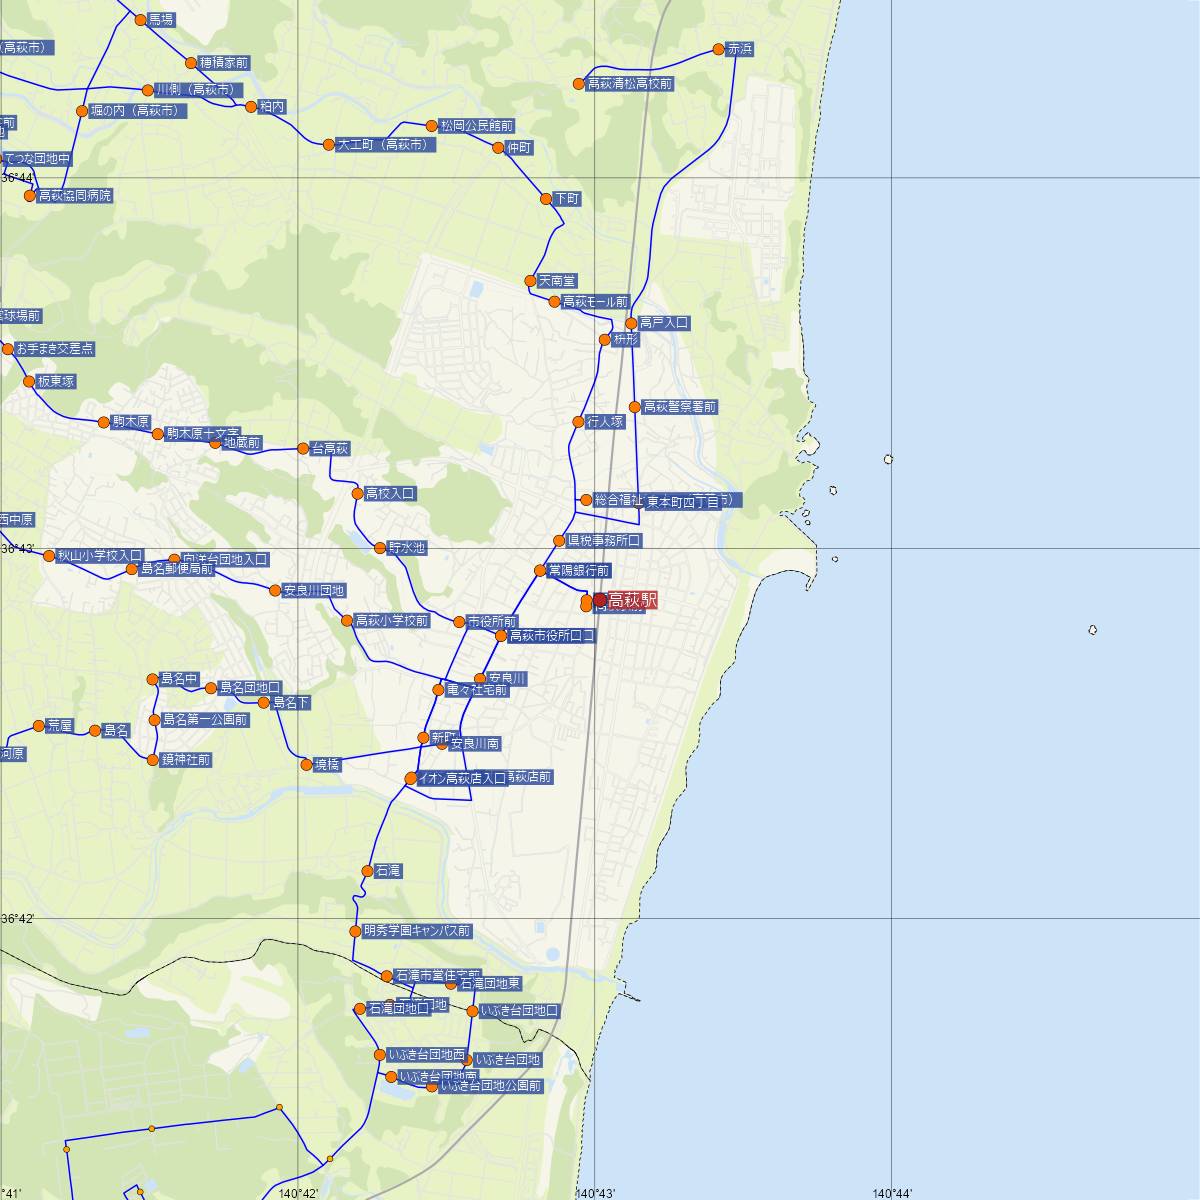The image size is (1200, 1200).
Task: Select the 安良川団地 stop label
Action: pyautogui.click(x=314, y=590)
